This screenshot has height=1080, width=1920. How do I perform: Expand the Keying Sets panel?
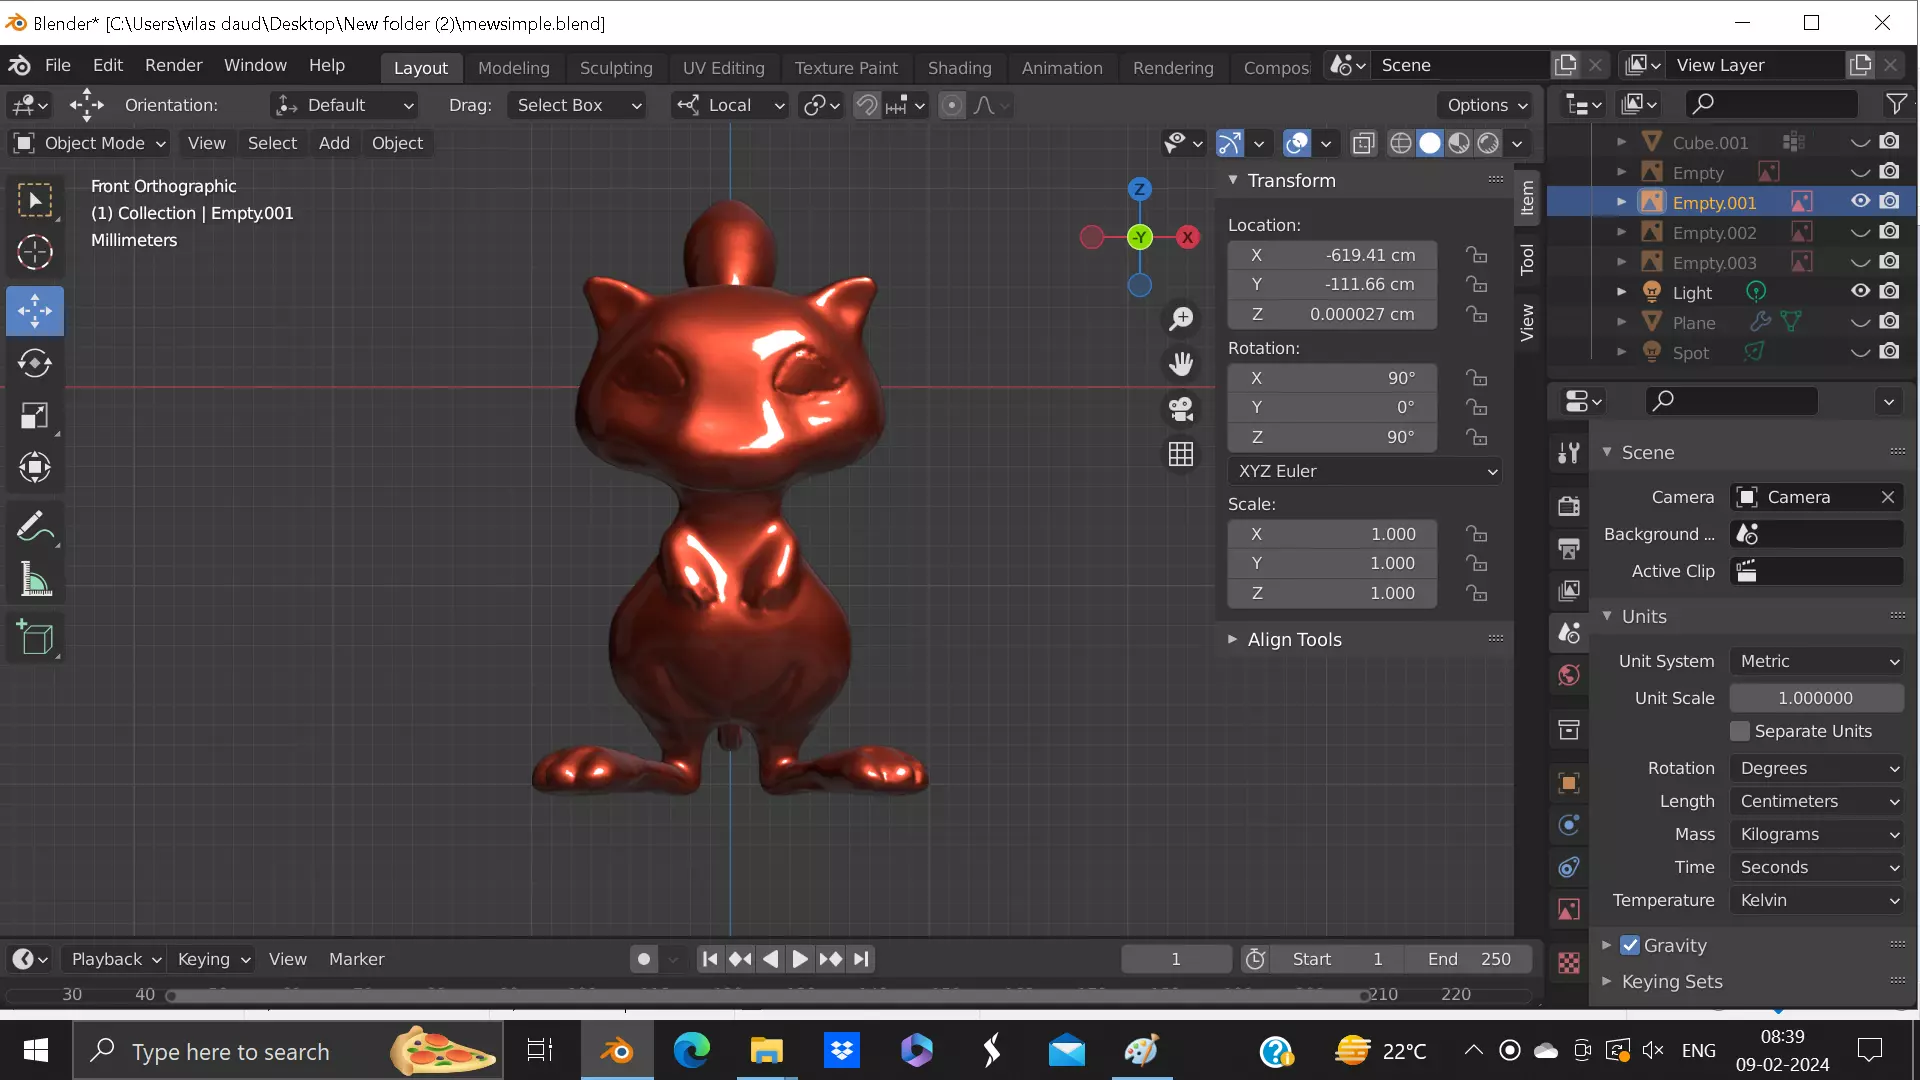(1672, 981)
